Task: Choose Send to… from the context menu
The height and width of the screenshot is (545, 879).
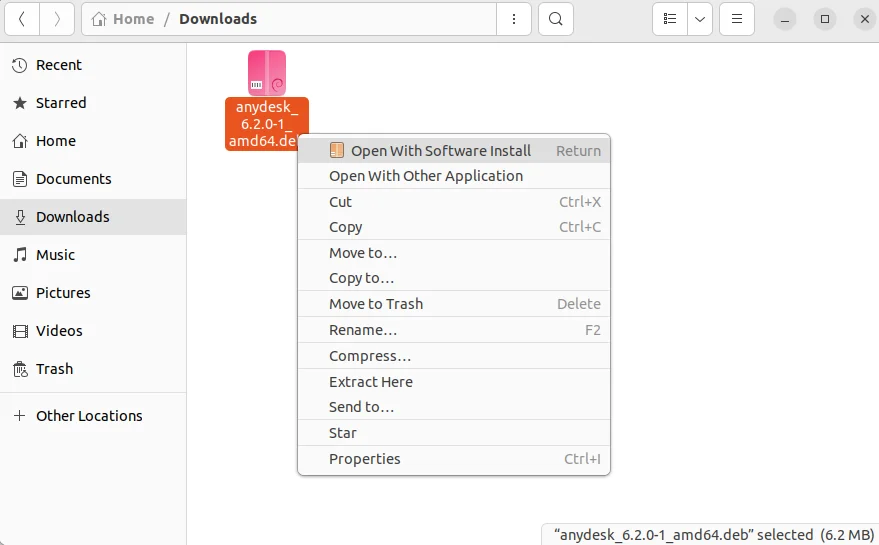Action: click(454, 407)
